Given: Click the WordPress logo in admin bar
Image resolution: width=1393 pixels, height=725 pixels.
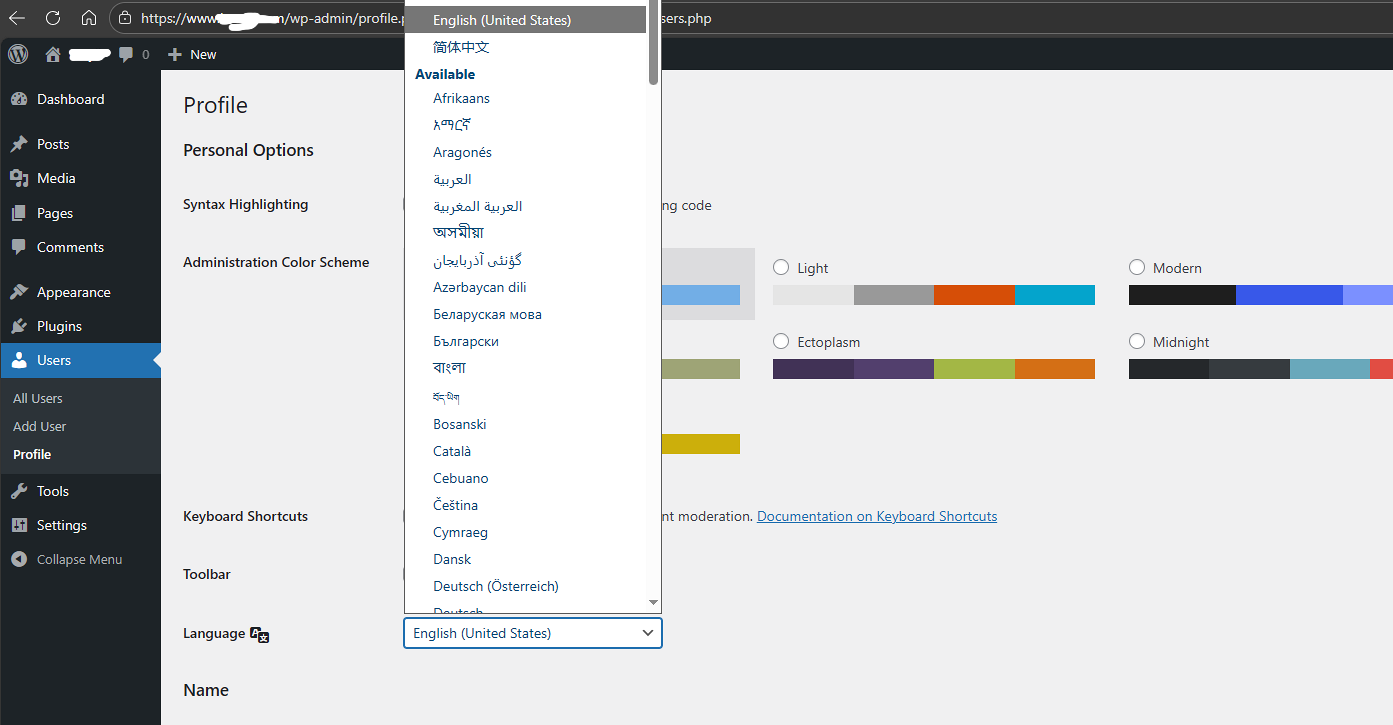Looking at the screenshot, I should [18, 54].
